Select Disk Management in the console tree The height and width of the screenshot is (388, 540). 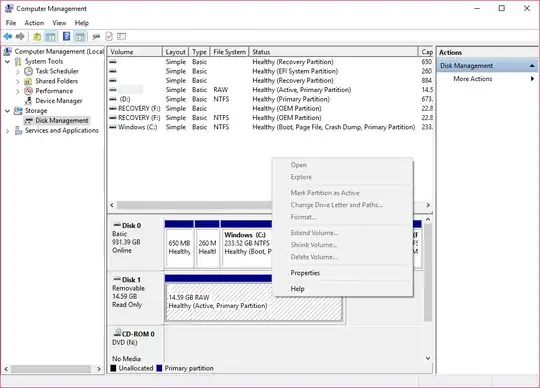[x=62, y=120]
